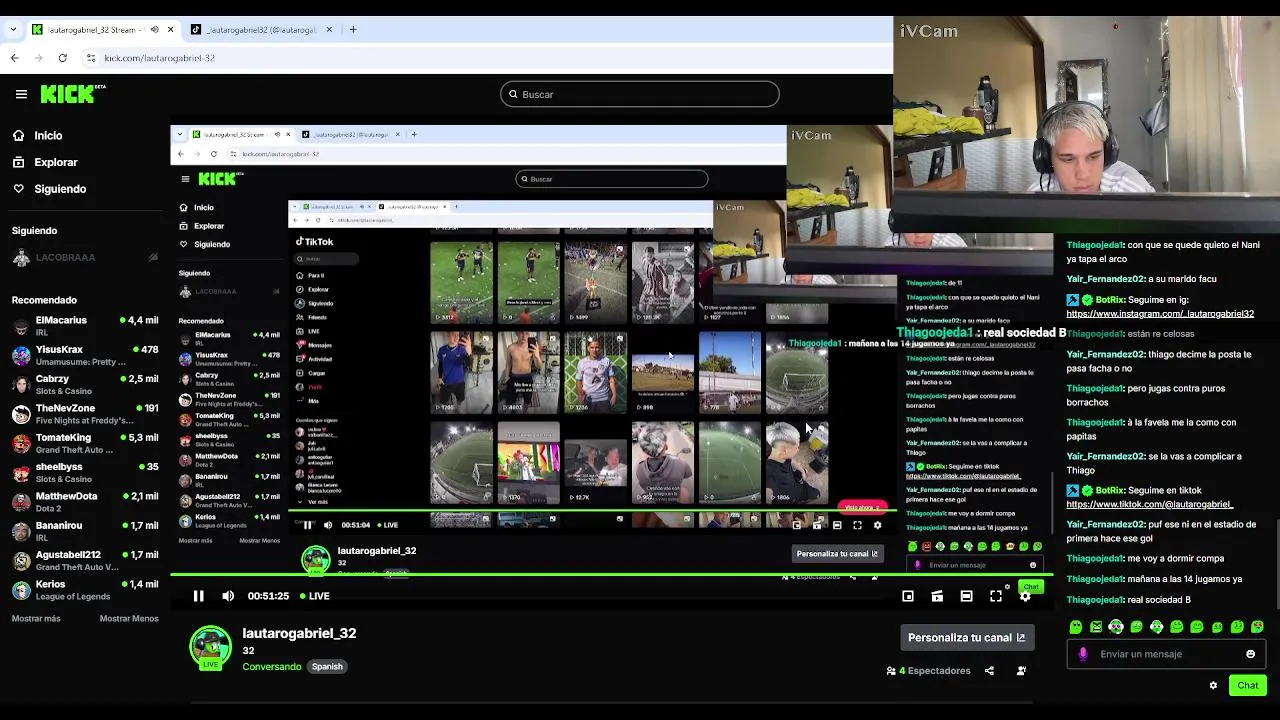Viewport: 1280px width, 720px height.
Task: Open Siguiendo in sidebar
Action: 49,189
